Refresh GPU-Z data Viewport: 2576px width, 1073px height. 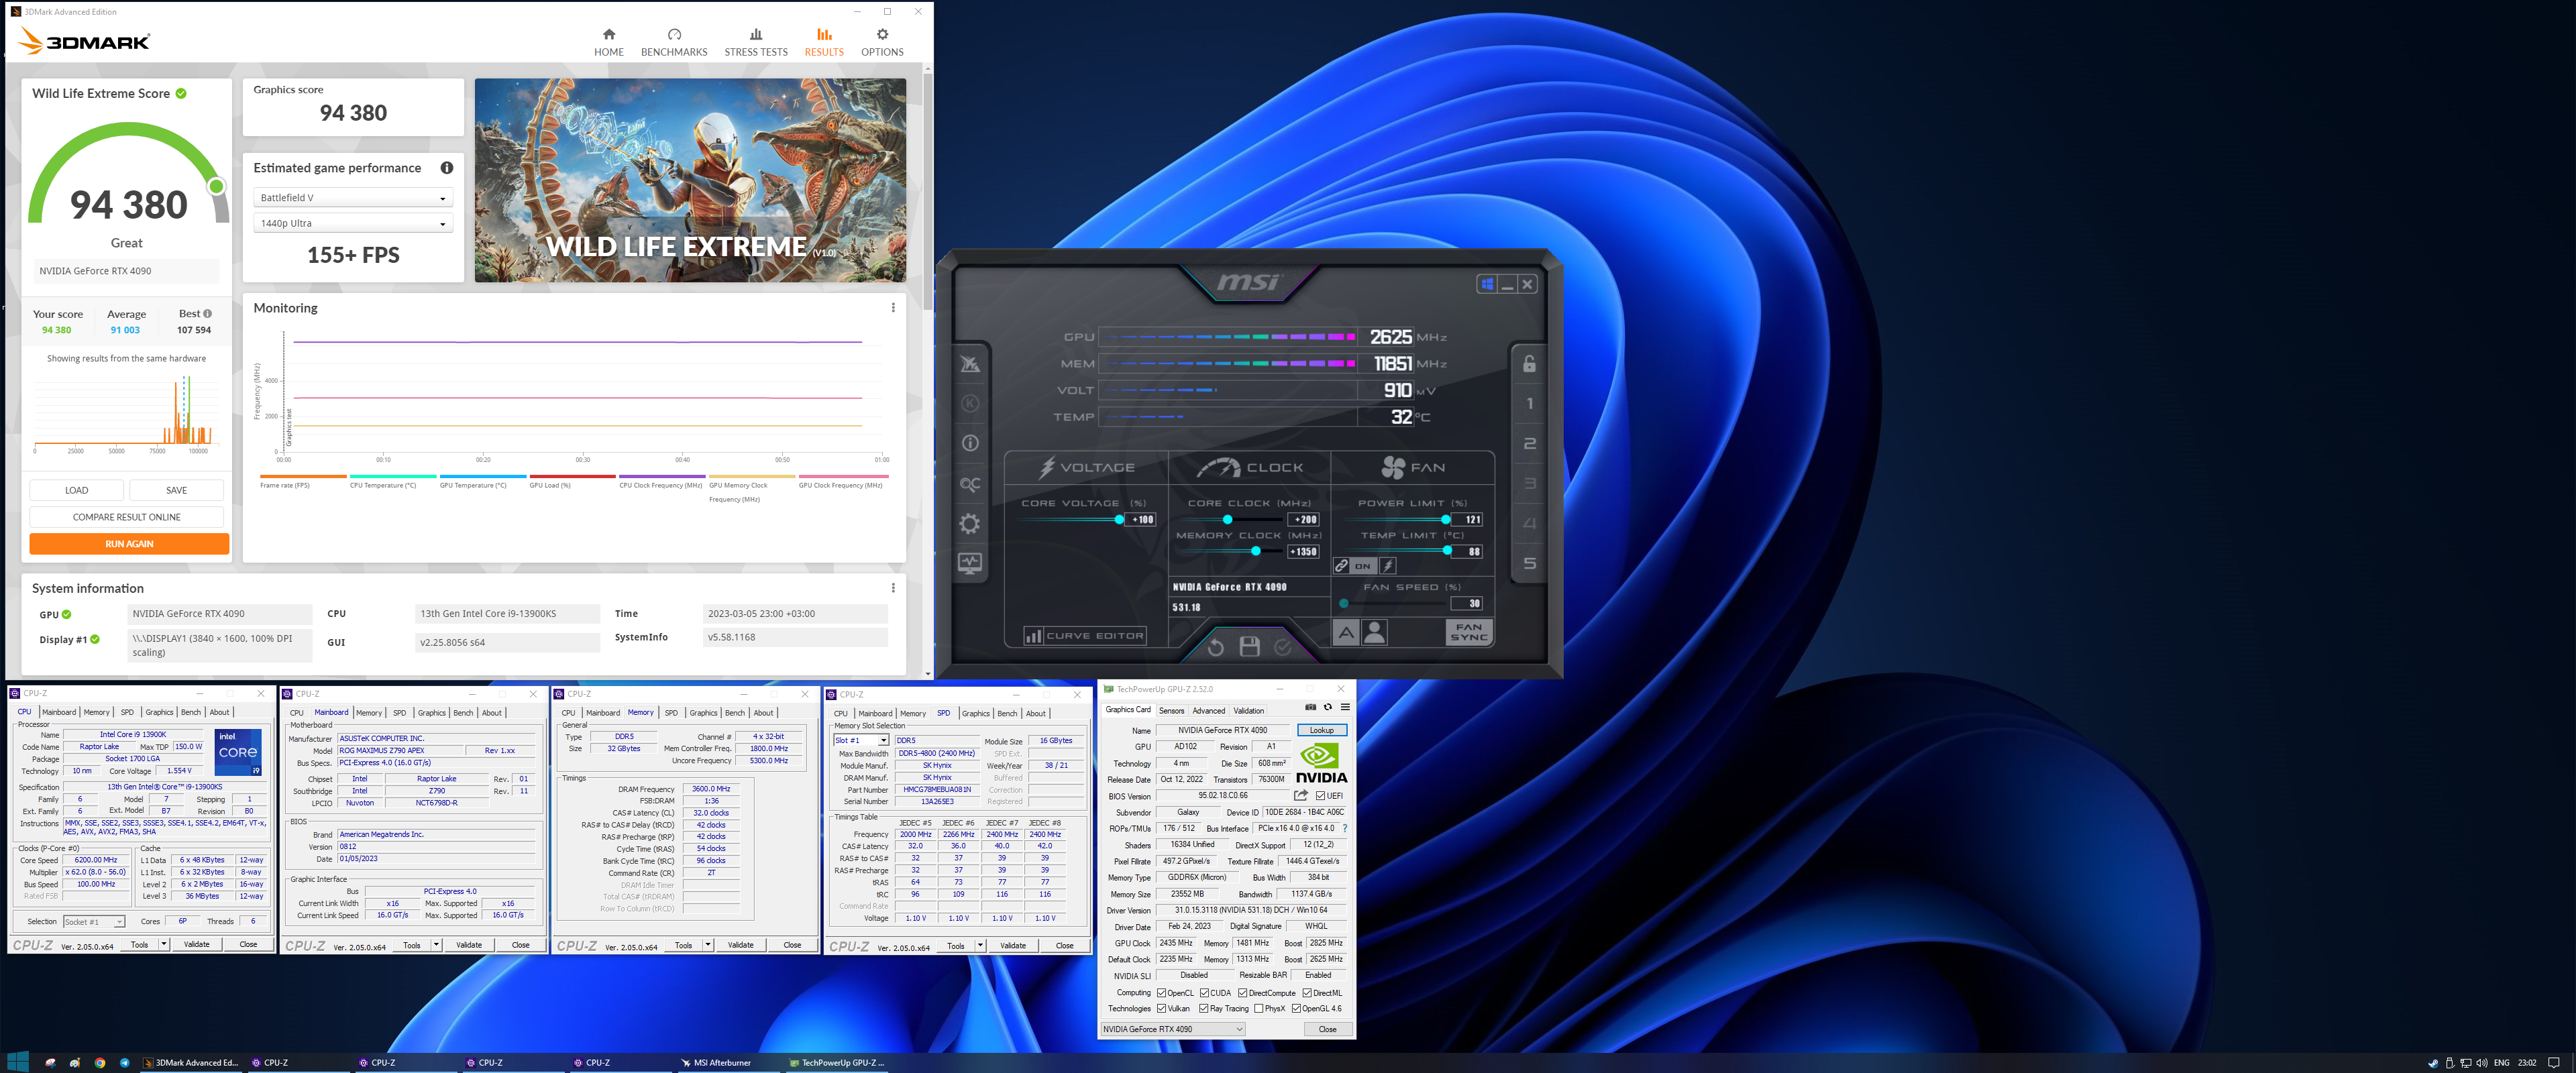tap(1328, 707)
